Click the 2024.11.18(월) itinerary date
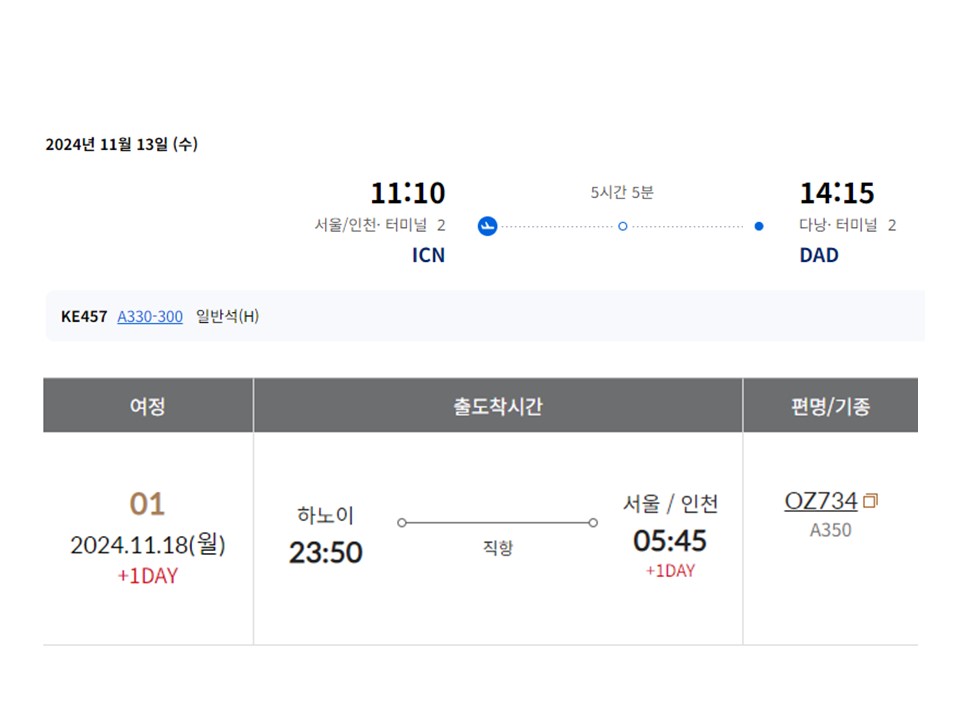Viewport: 960px width, 720px height. pos(148,545)
